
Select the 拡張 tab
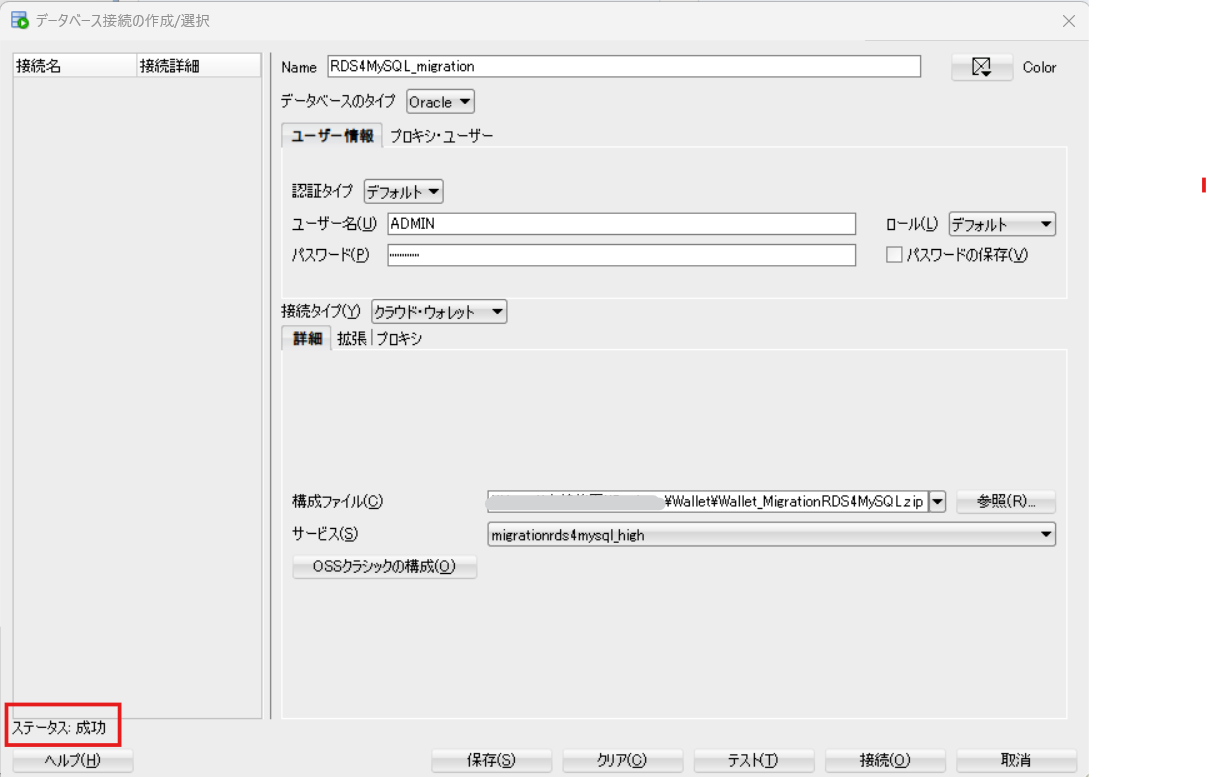(352, 338)
